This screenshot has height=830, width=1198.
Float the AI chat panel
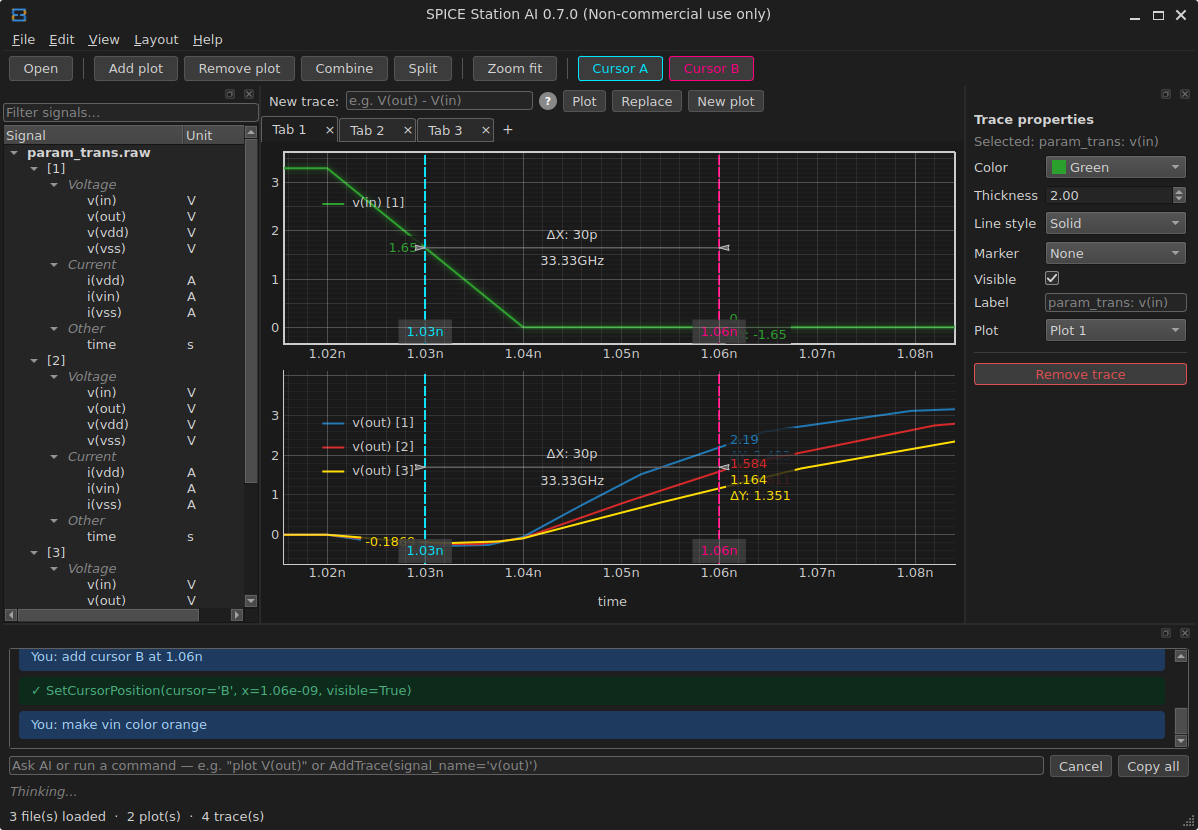(1166, 633)
